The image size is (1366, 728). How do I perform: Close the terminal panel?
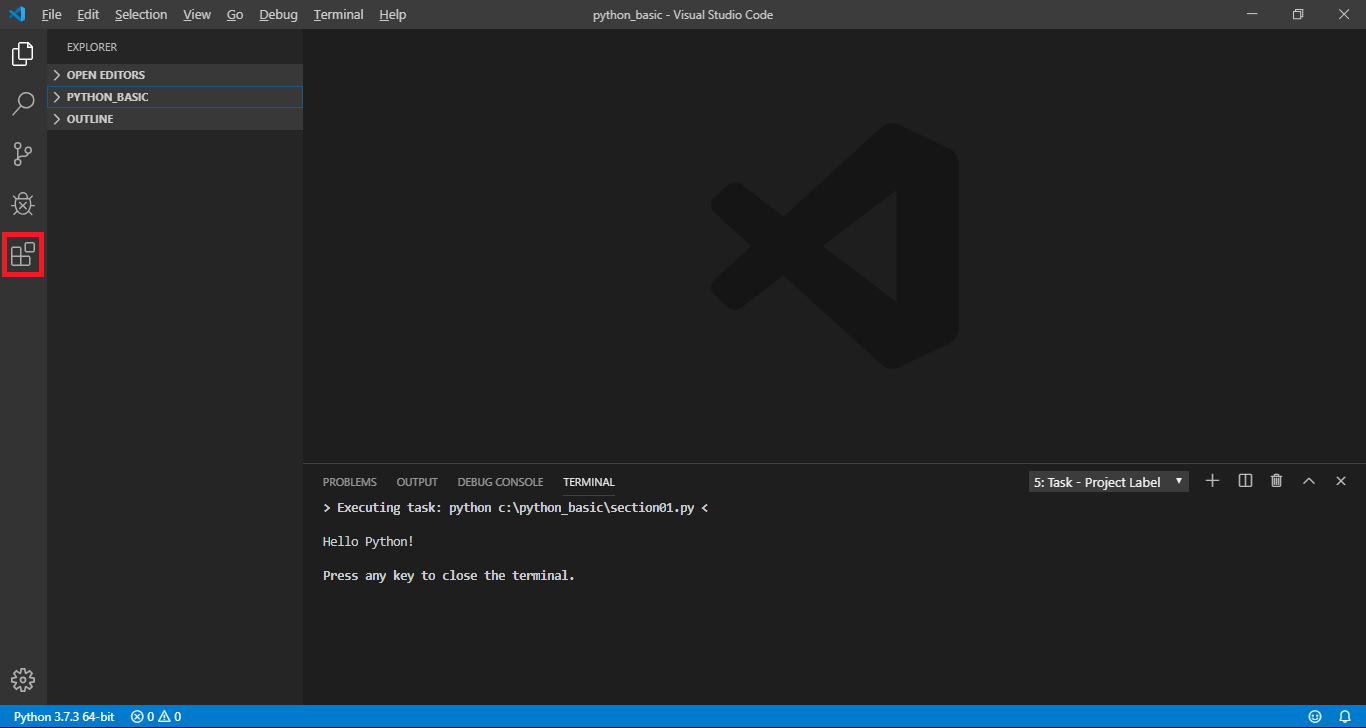(x=1341, y=481)
